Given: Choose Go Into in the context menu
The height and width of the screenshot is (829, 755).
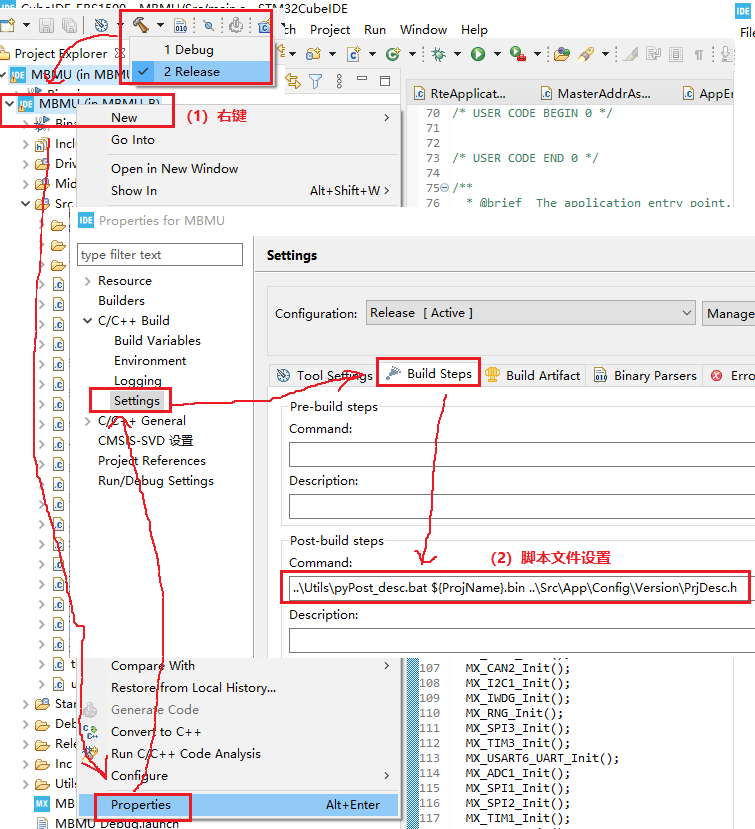Looking at the screenshot, I should tap(133, 140).
